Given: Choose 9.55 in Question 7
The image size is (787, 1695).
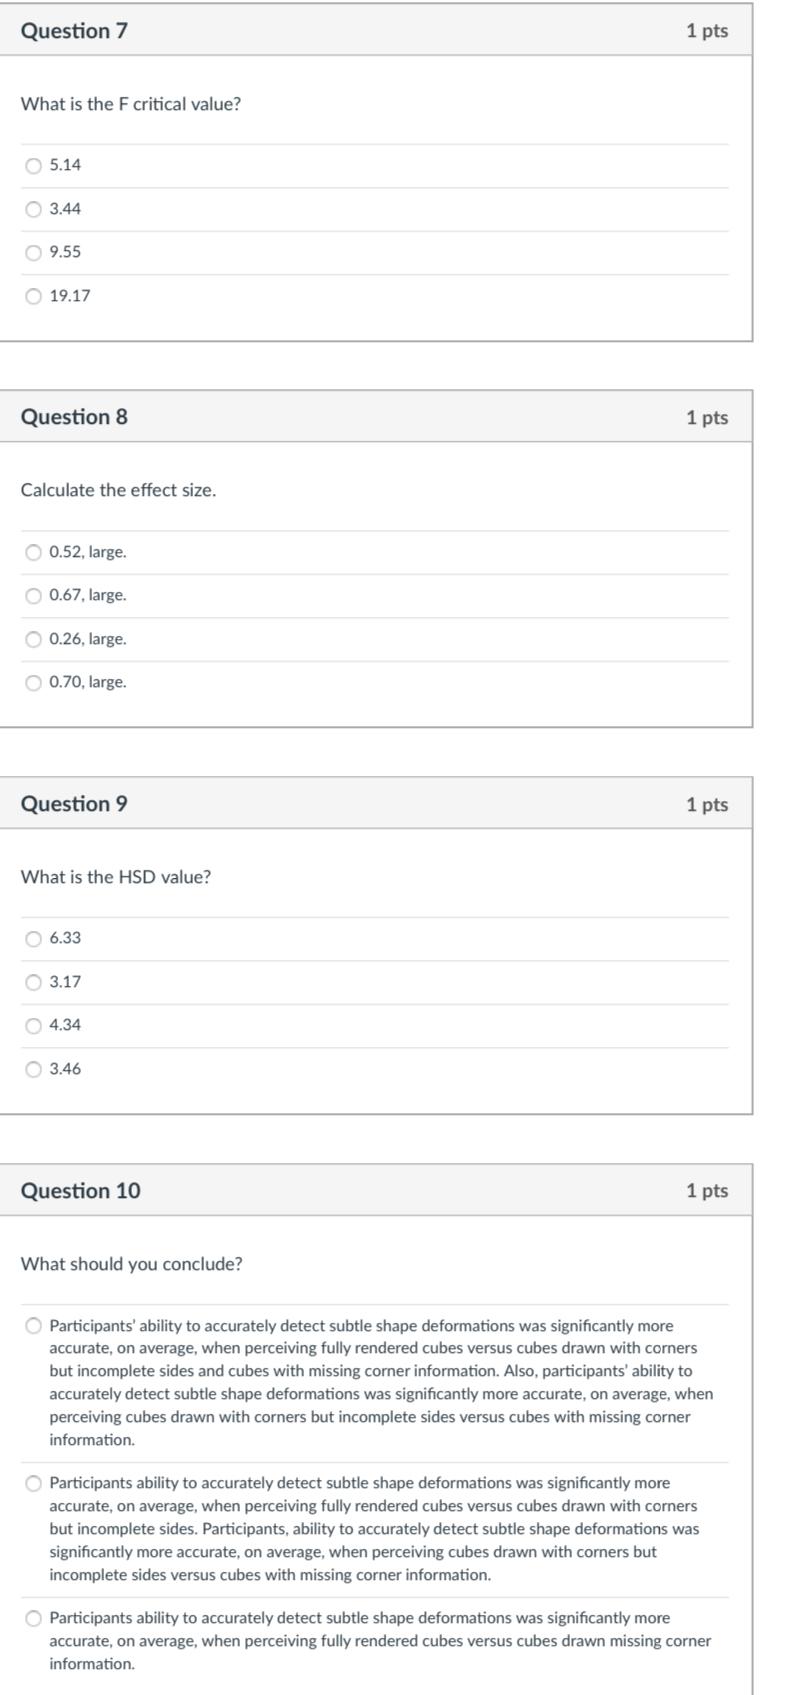Looking at the screenshot, I should (x=33, y=254).
